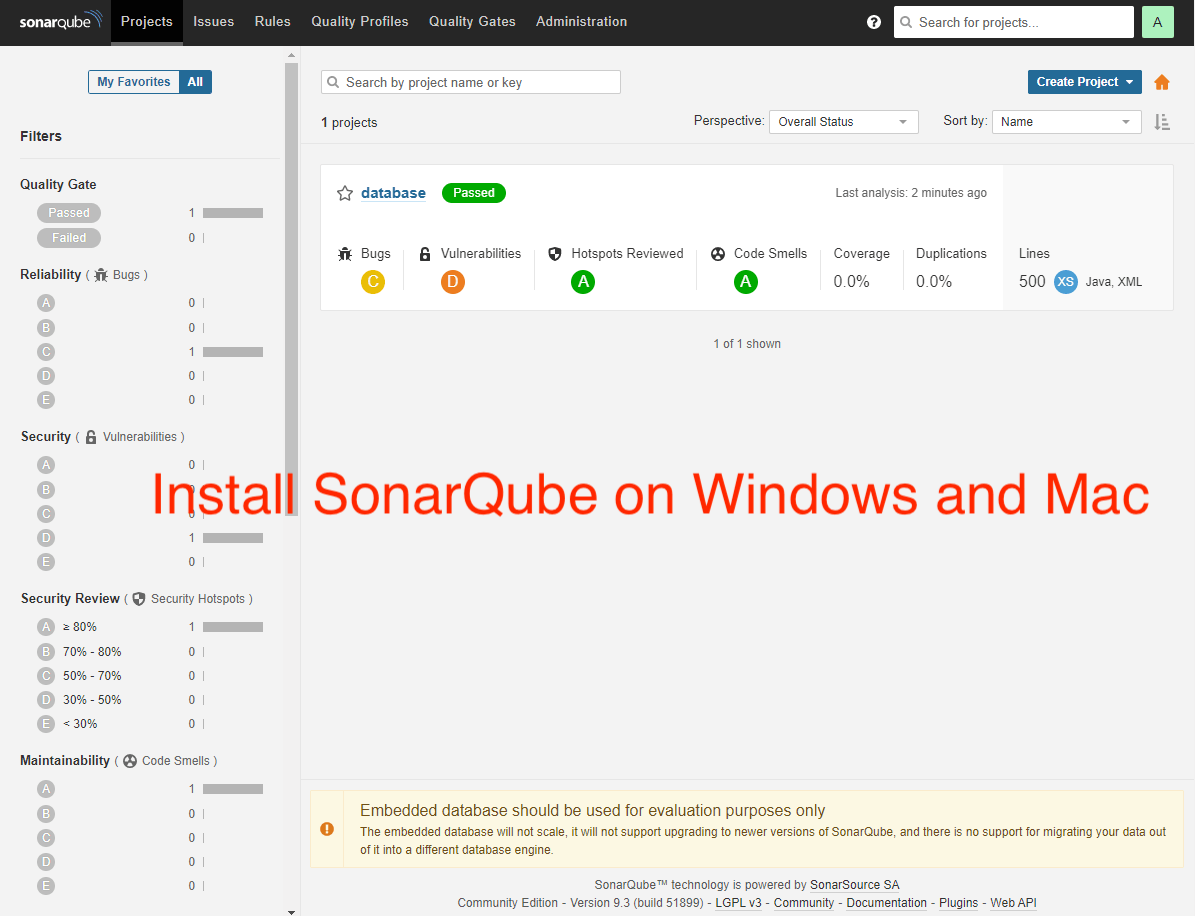Click the search by project name field
This screenshot has width=1195, height=916.
(470, 81)
